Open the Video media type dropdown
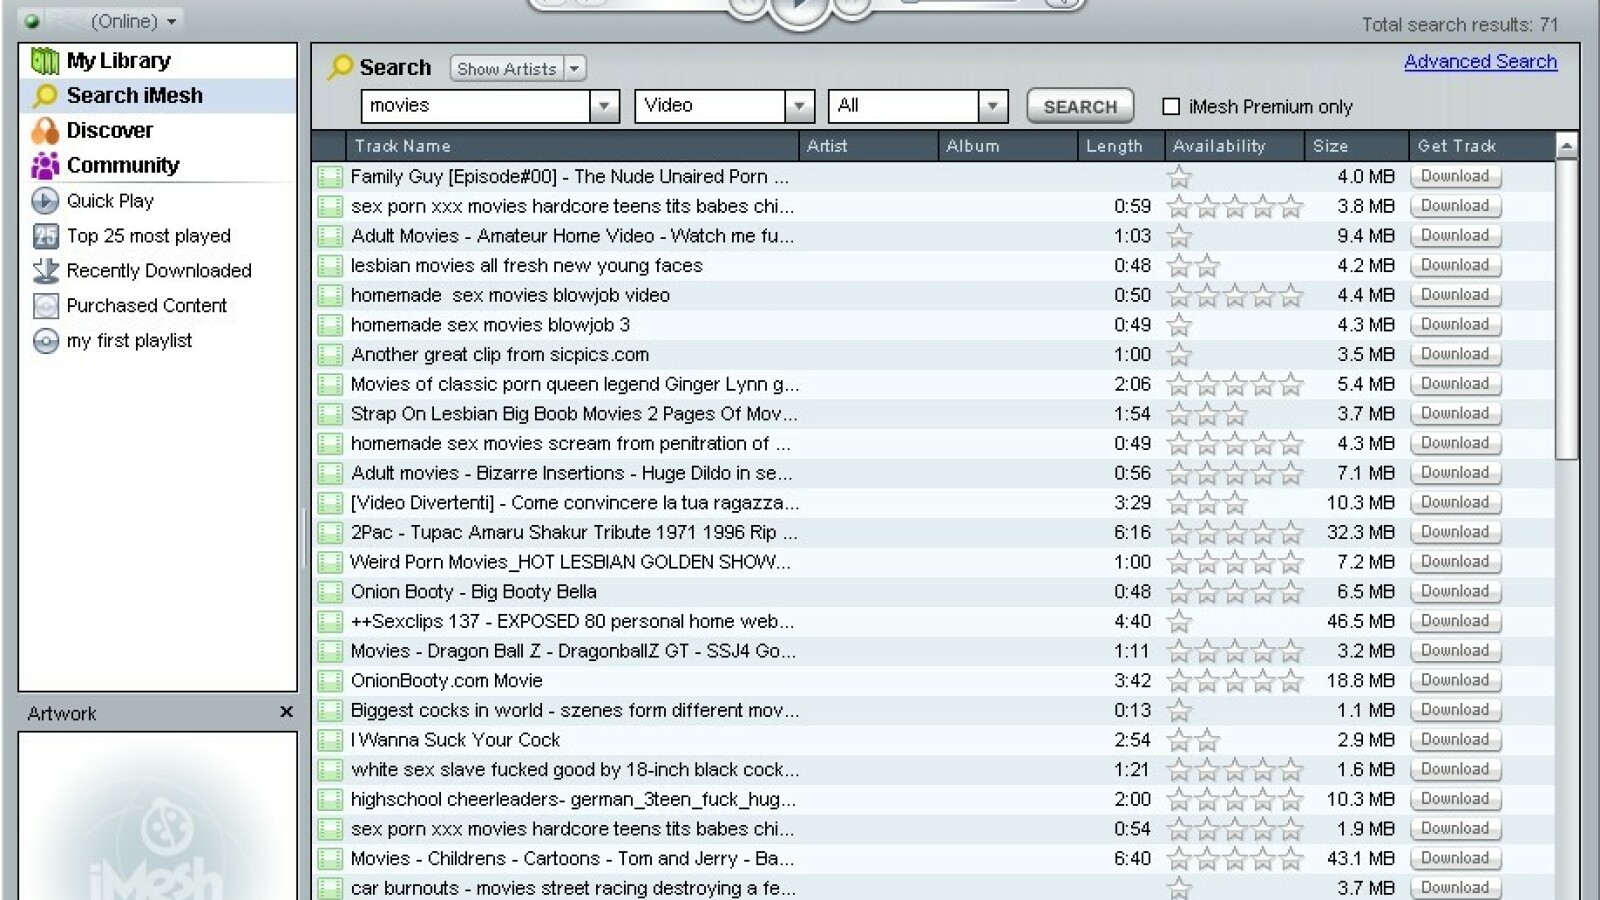The height and width of the screenshot is (900, 1600). (798, 106)
